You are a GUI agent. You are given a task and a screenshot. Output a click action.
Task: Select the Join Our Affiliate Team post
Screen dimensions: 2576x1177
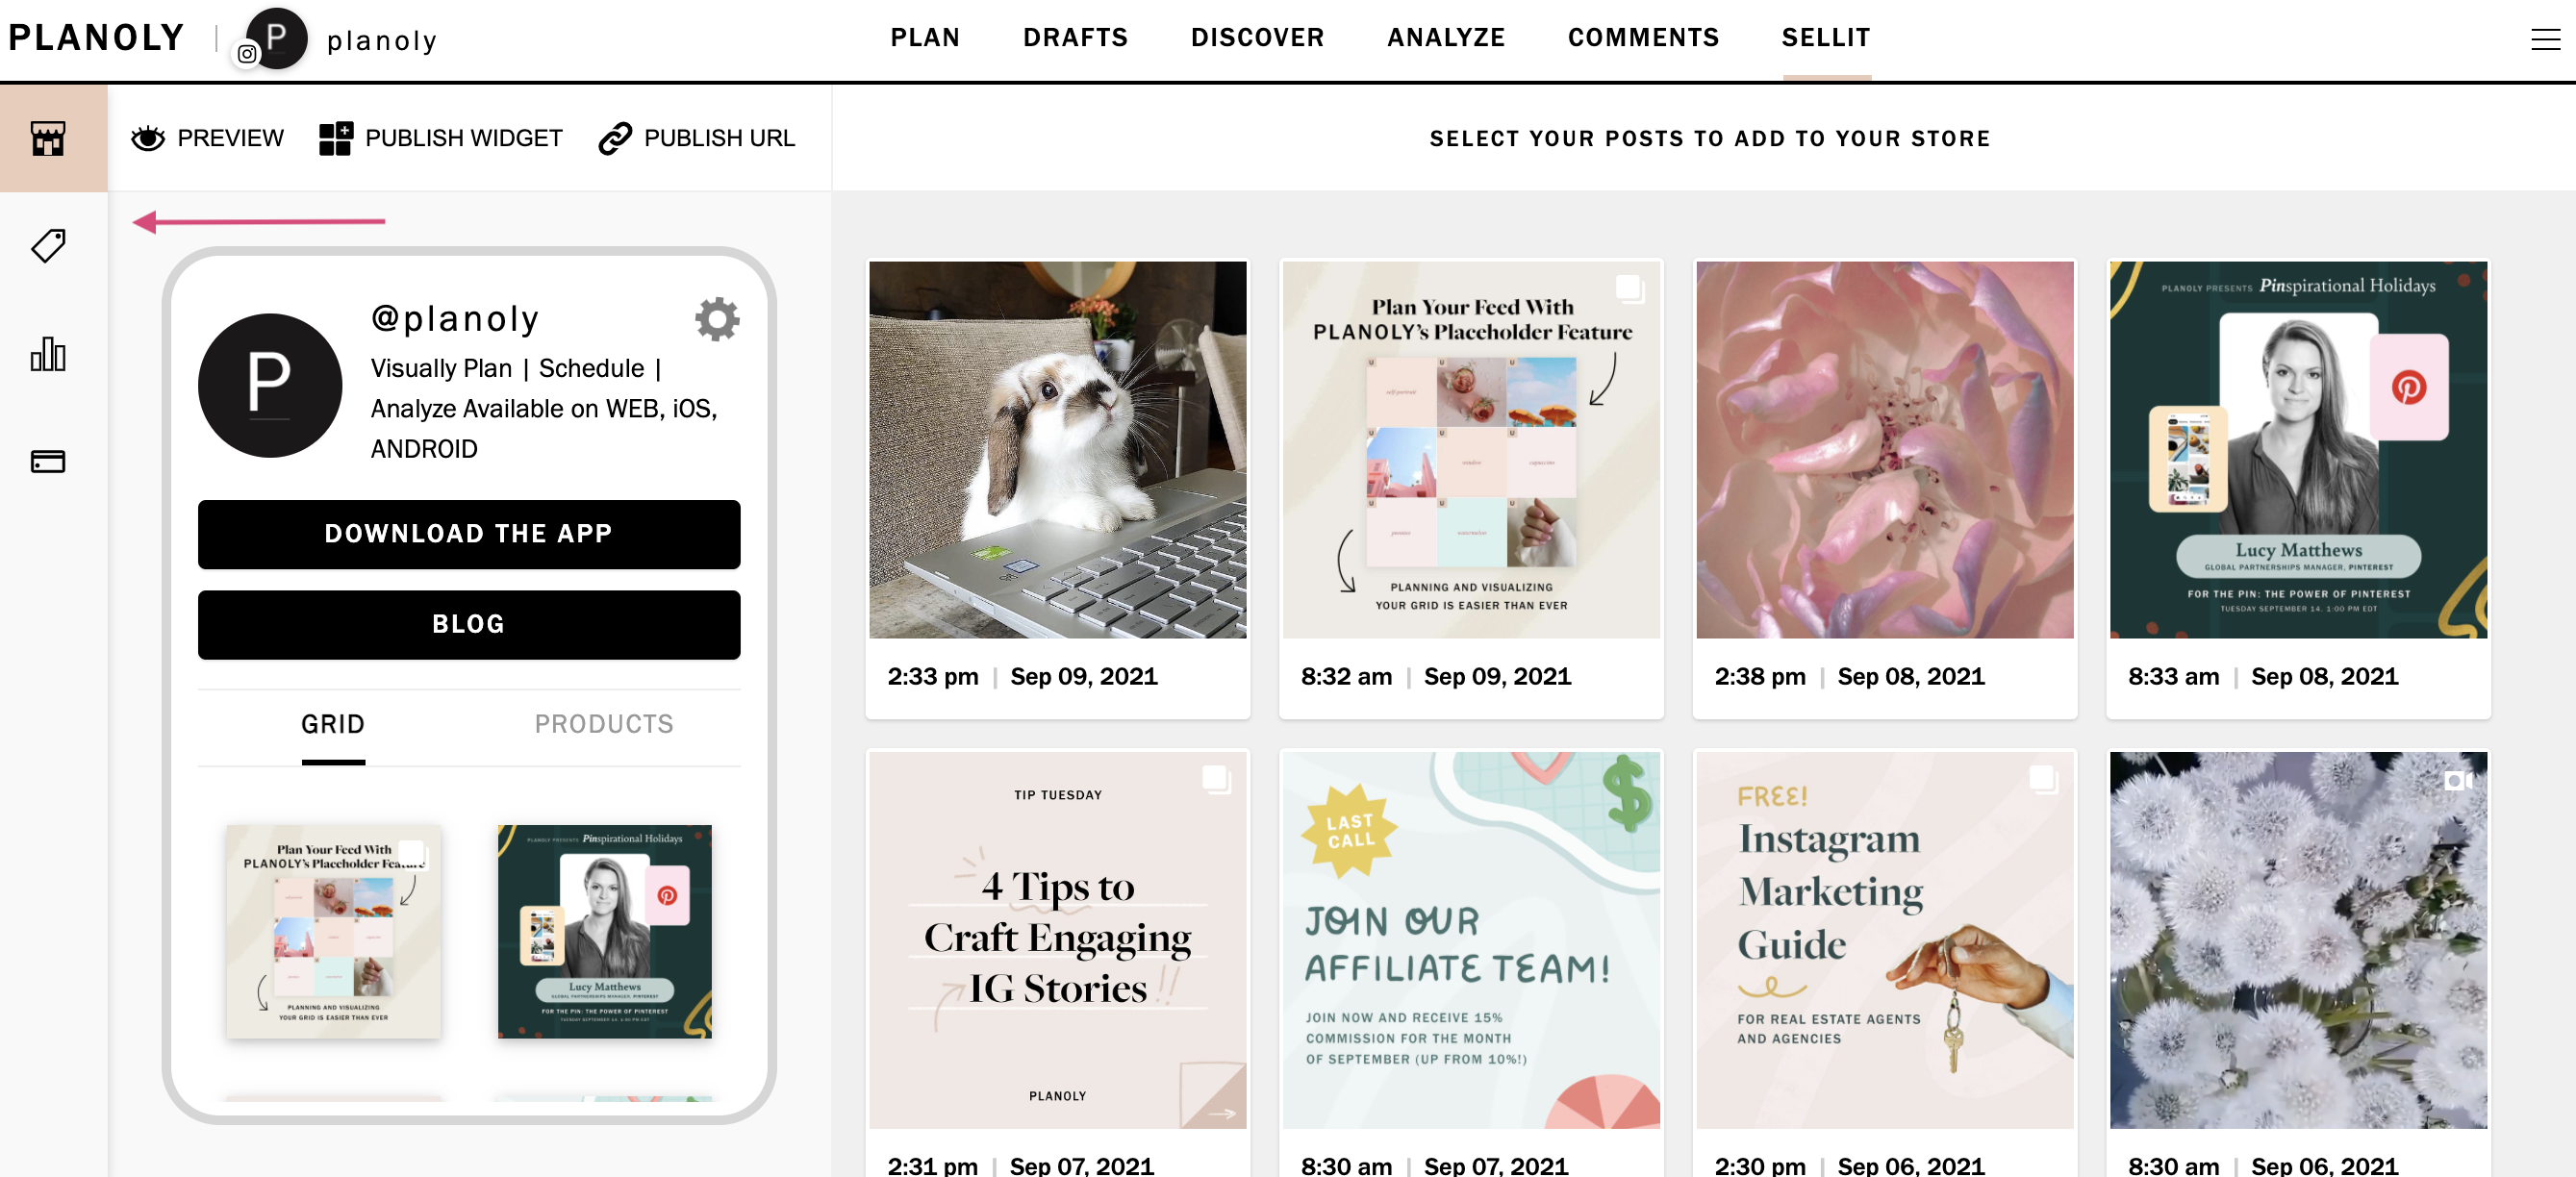(1471, 940)
